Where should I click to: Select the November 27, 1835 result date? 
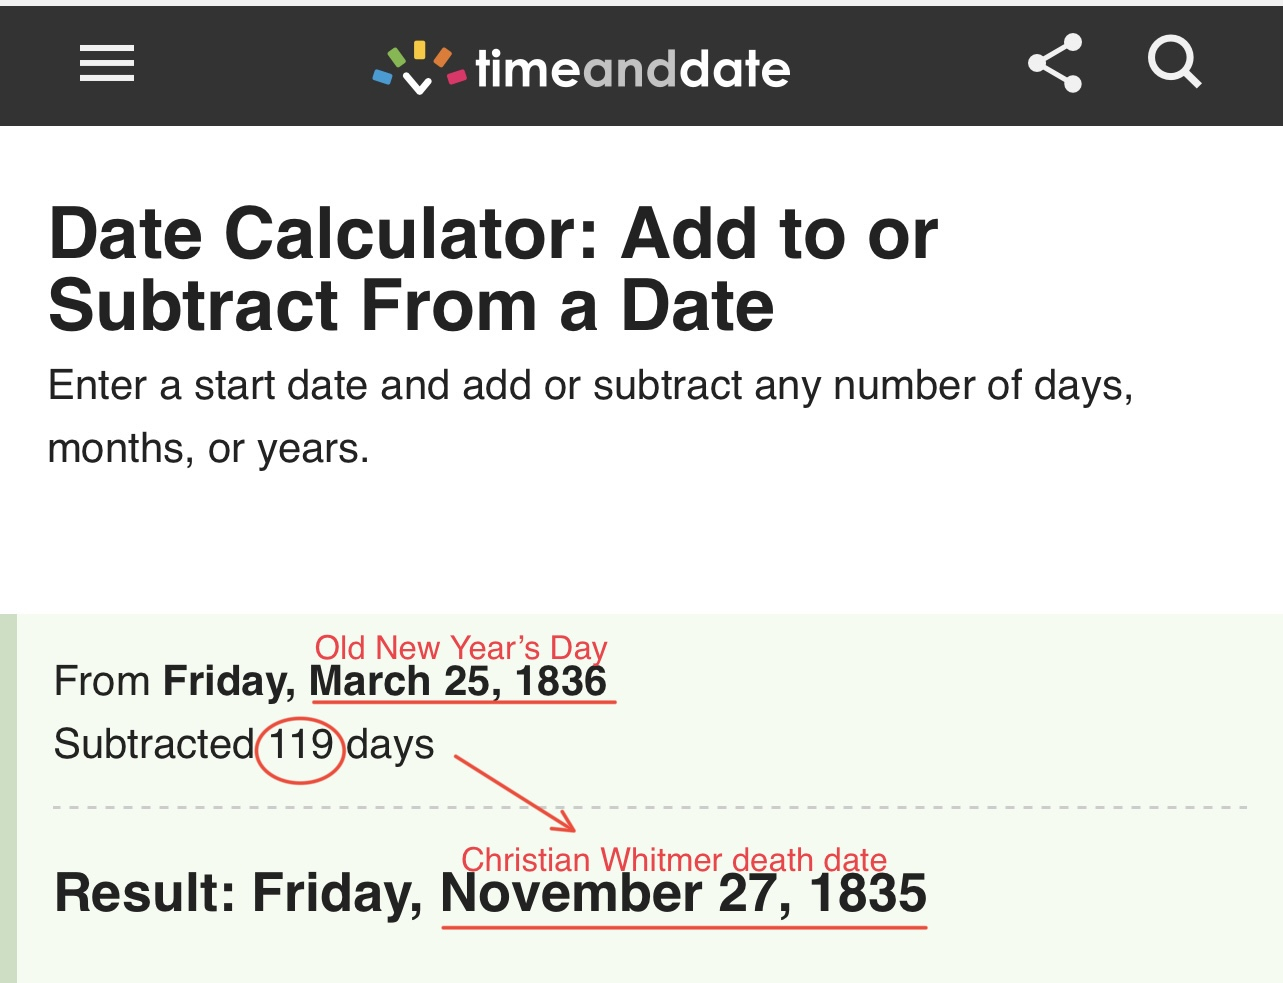[684, 895]
